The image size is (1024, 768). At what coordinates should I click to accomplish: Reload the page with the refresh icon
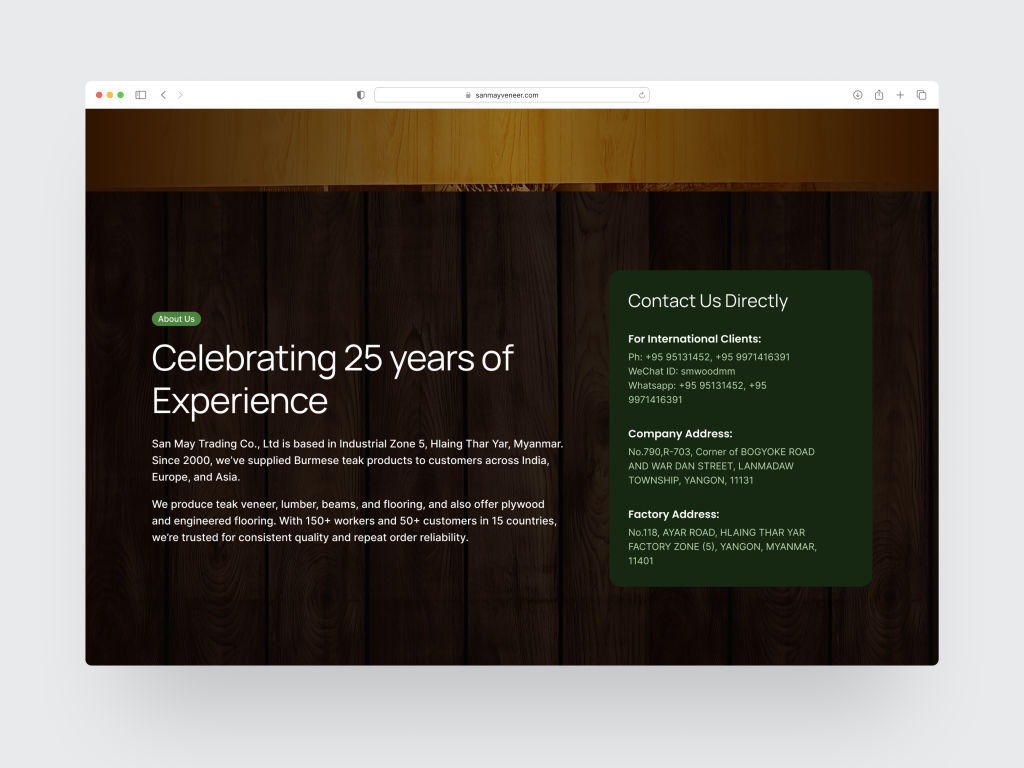click(x=642, y=95)
